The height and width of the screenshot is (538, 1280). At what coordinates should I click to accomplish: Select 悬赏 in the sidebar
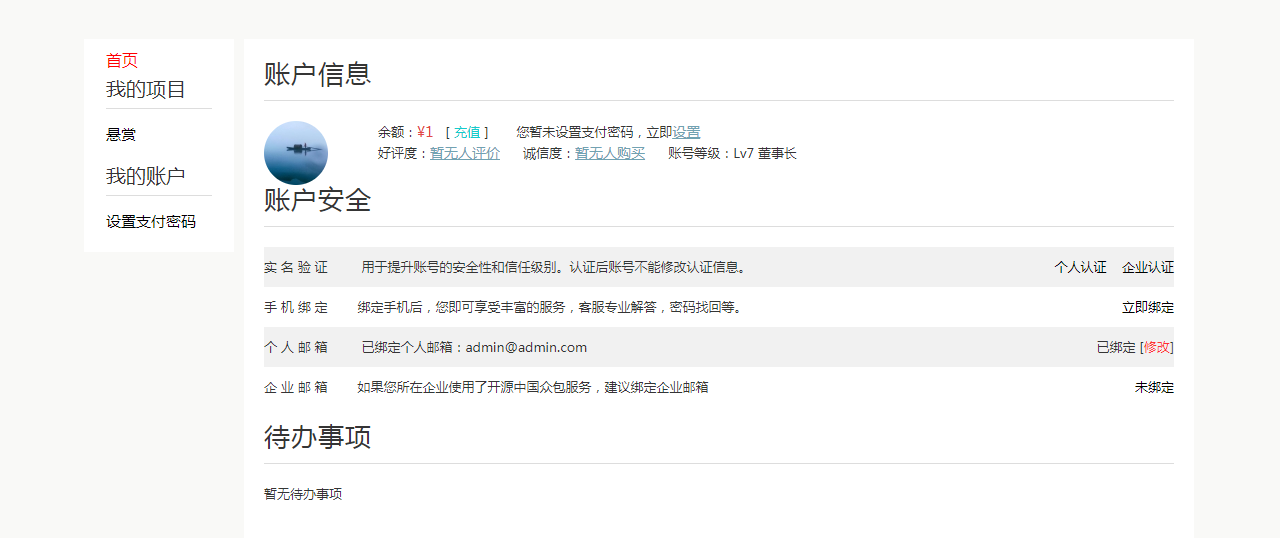click(121, 135)
